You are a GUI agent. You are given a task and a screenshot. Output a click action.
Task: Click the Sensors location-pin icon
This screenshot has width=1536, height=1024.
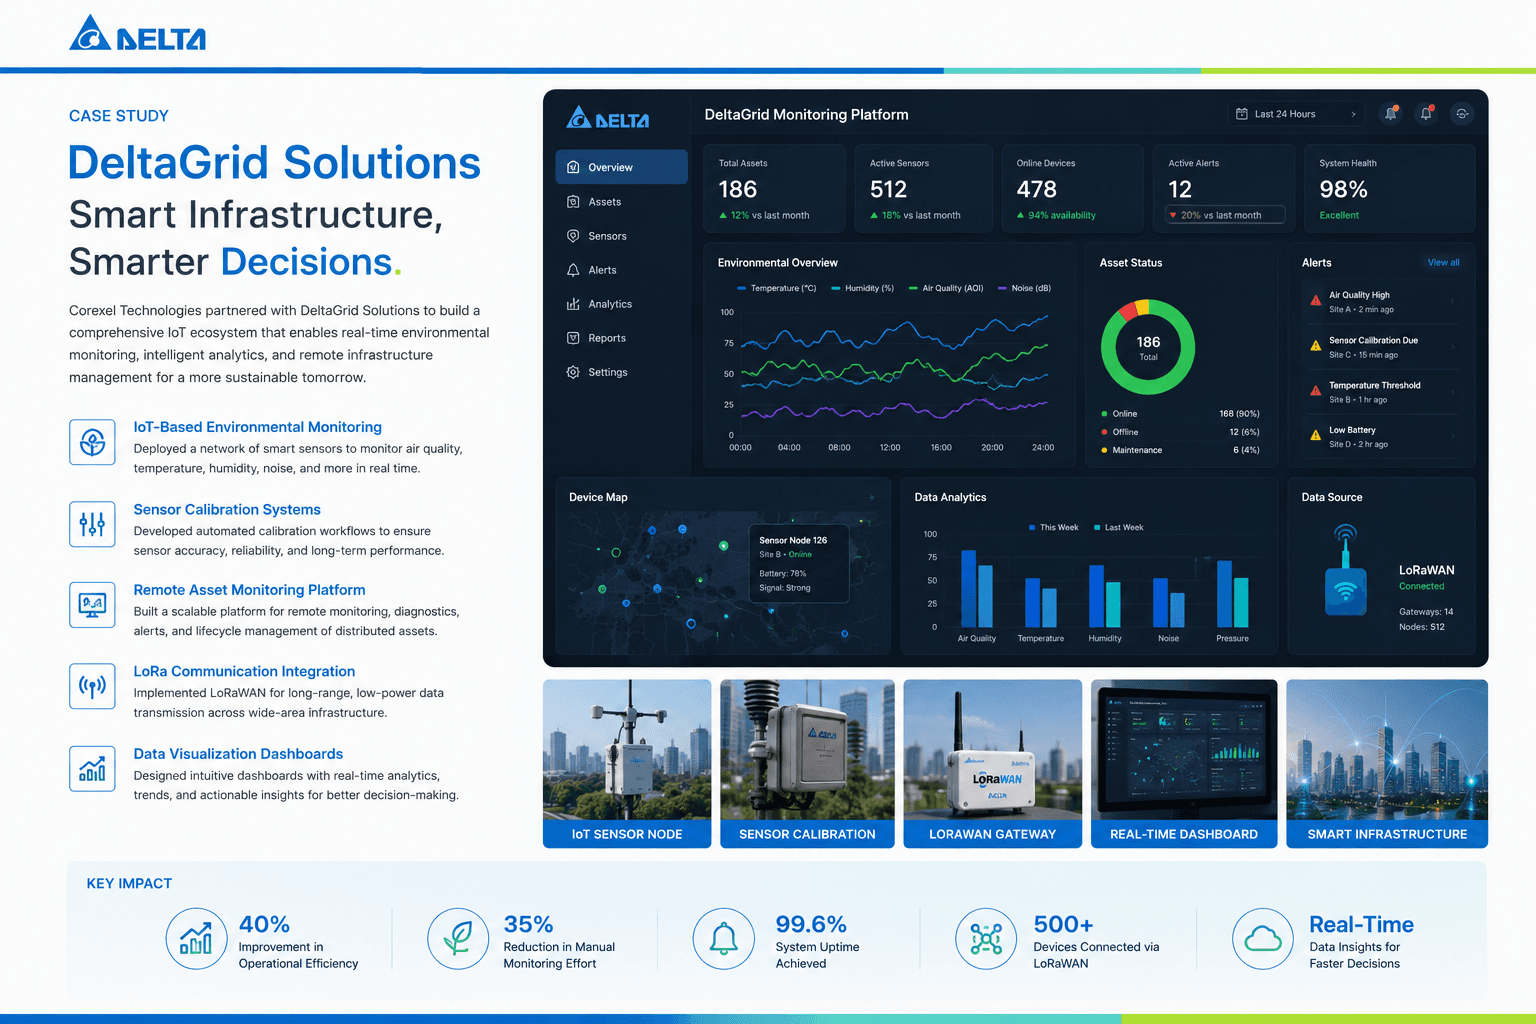pyautogui.click(x=573, y=236)
